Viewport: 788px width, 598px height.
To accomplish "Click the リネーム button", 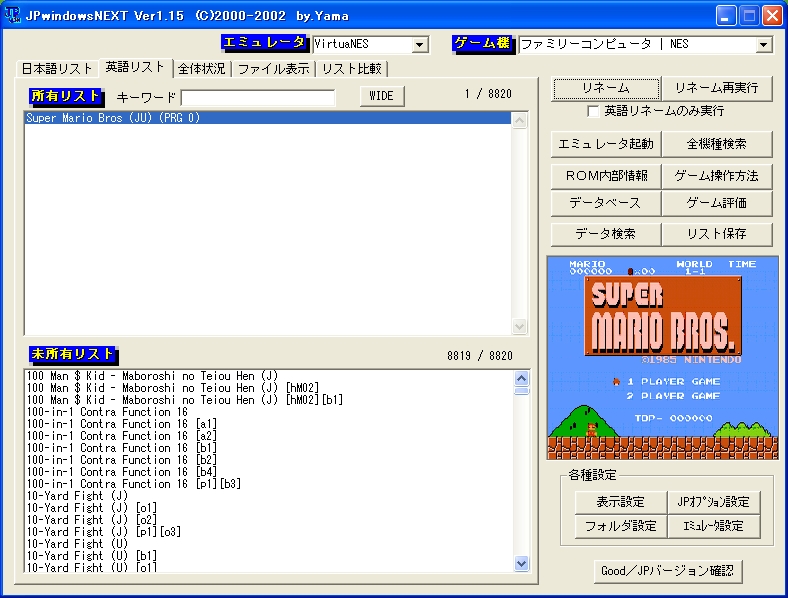I will click(606, 88).
